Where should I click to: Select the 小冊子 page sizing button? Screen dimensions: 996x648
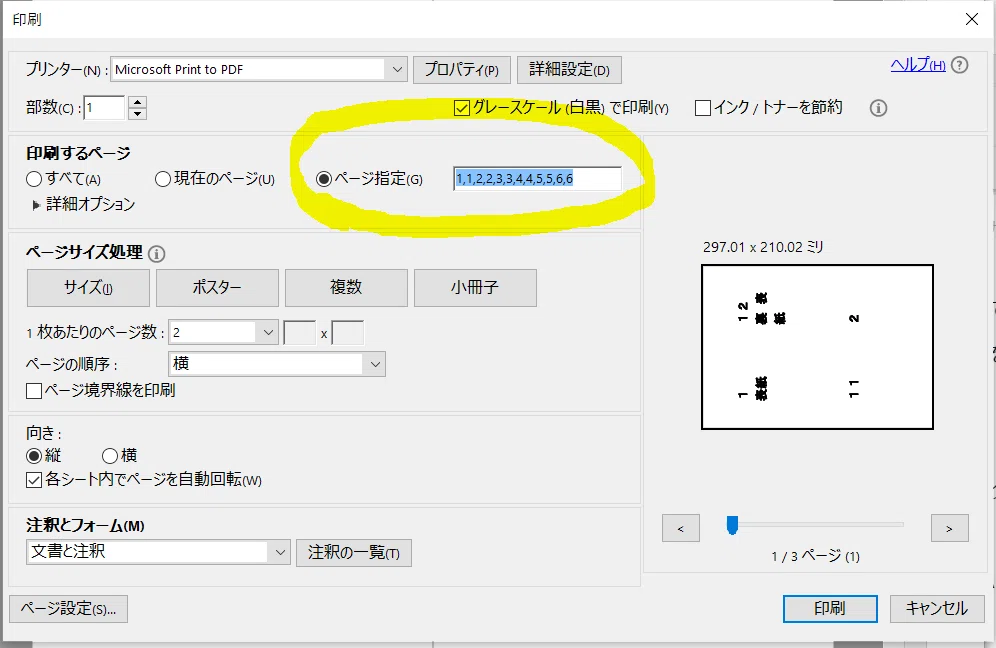click(475, 288)
